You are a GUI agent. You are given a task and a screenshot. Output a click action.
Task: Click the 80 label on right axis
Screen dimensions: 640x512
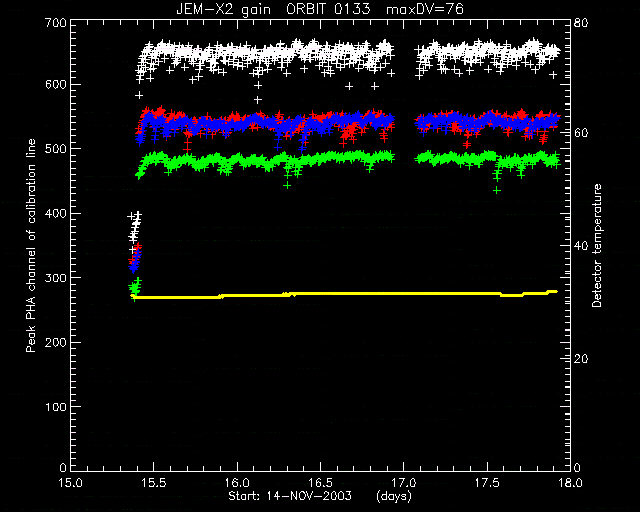[580, 23]
